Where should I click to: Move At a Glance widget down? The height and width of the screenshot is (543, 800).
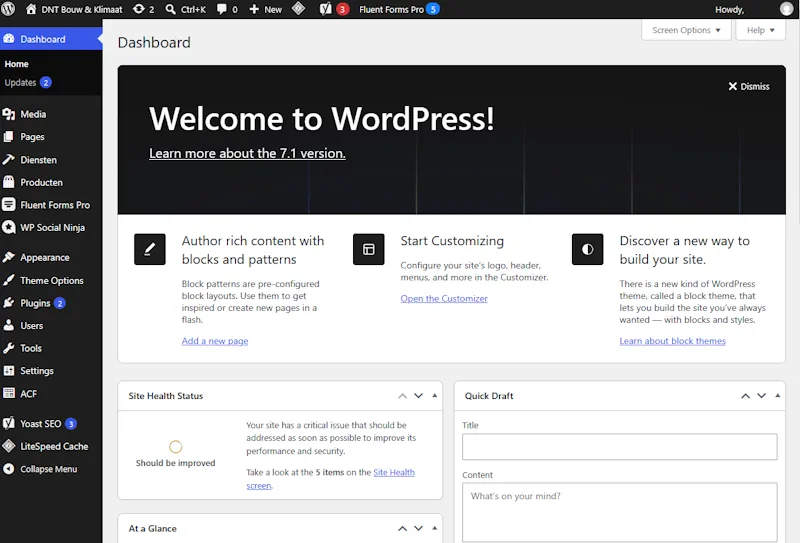point(418,529)
